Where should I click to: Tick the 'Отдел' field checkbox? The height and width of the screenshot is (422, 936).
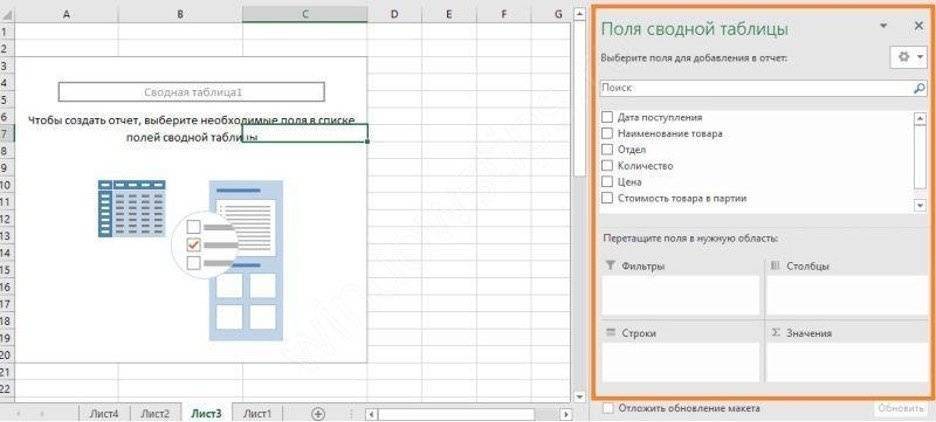click(x=607, y=149)
